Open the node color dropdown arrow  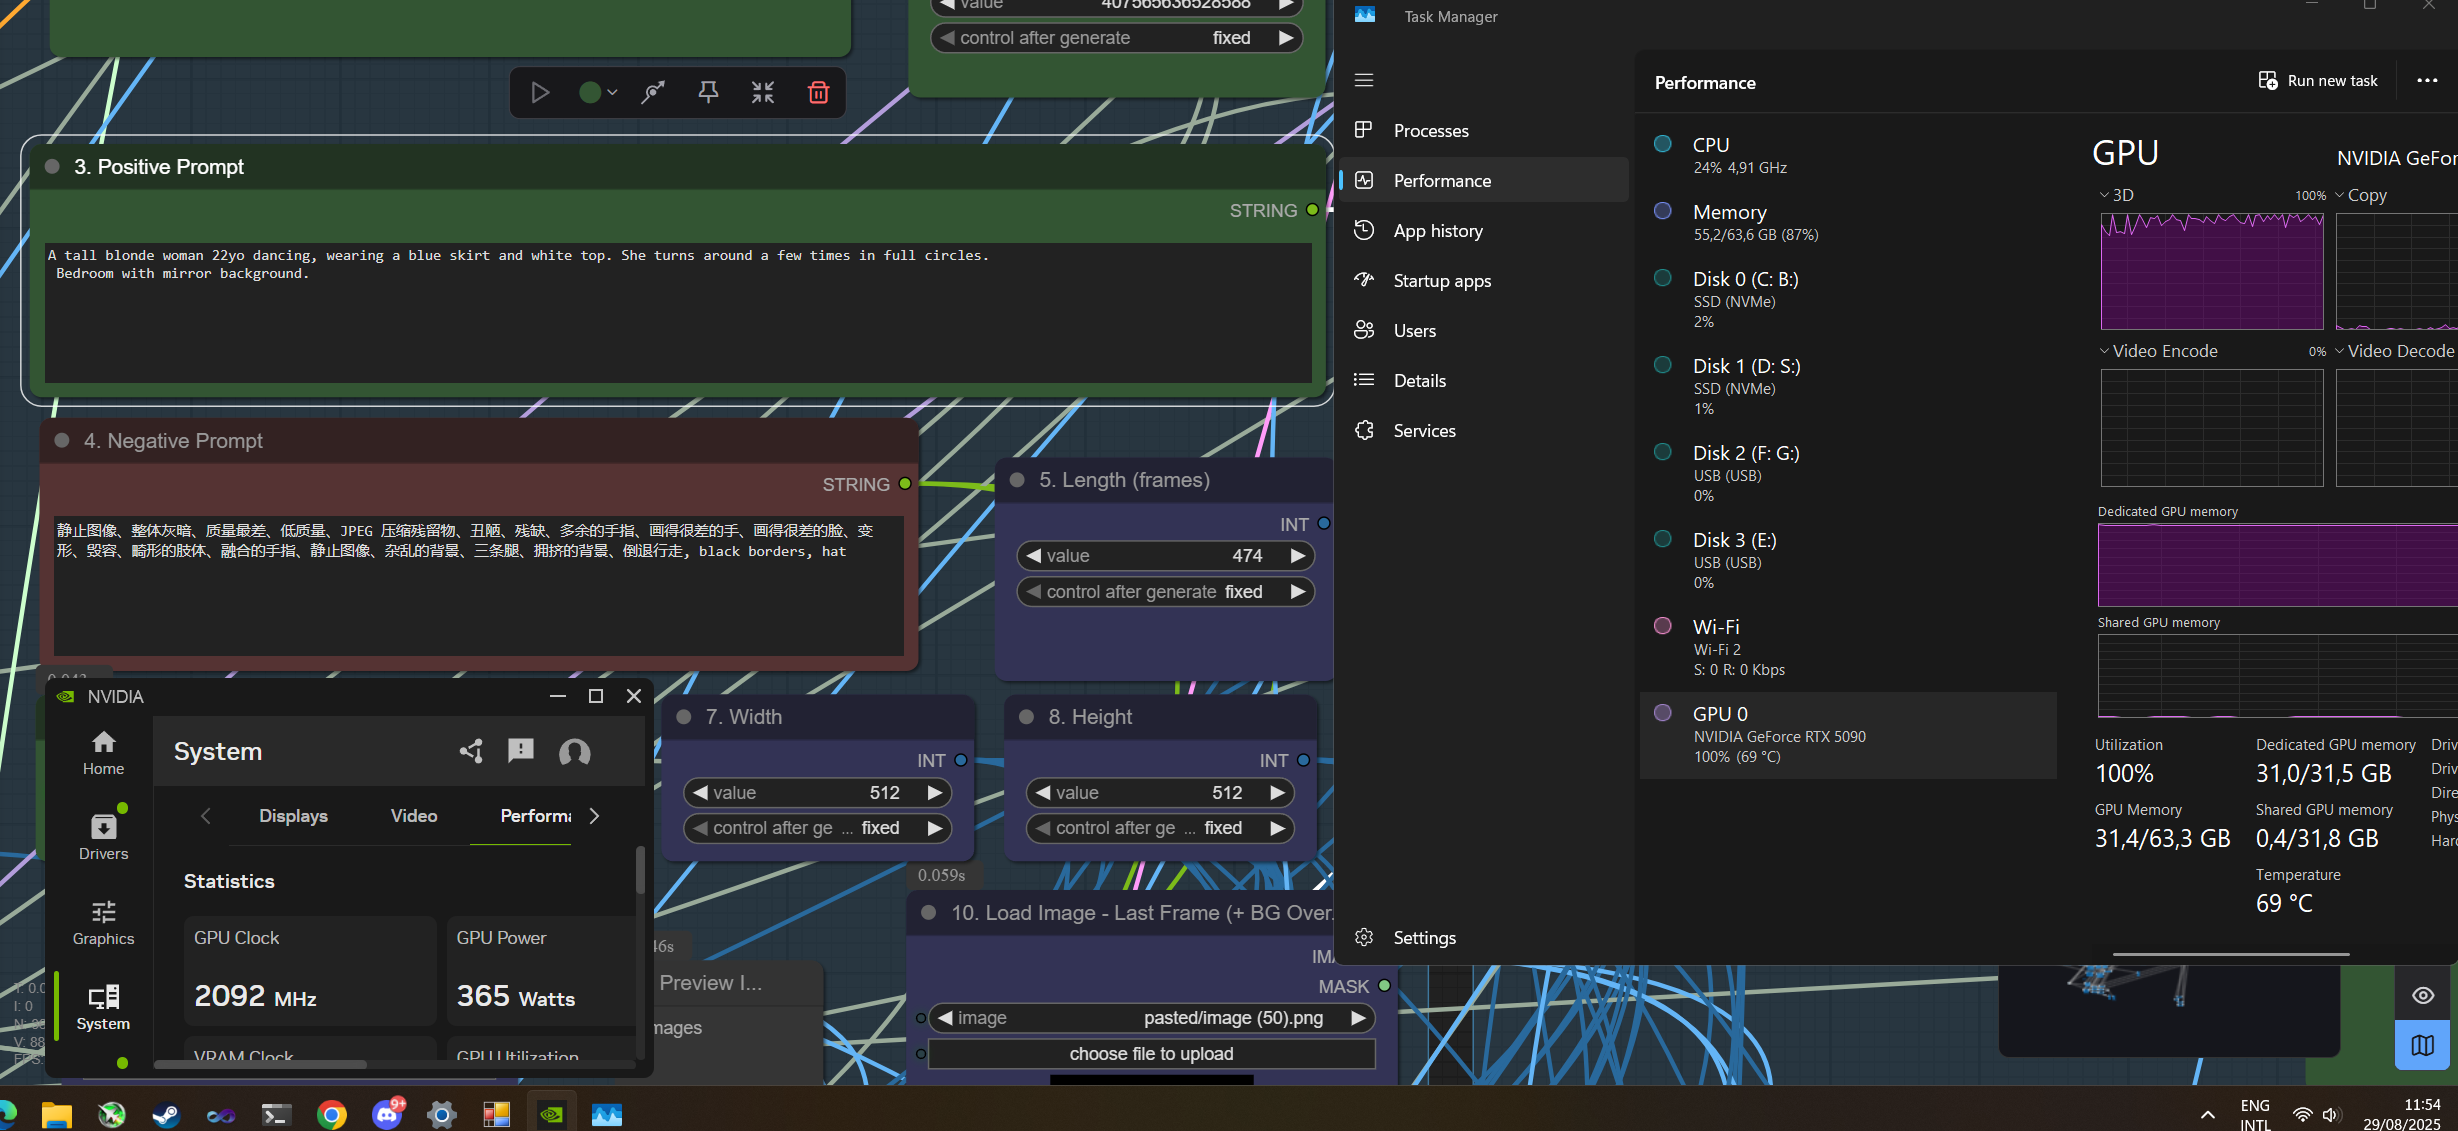point(612,93)
